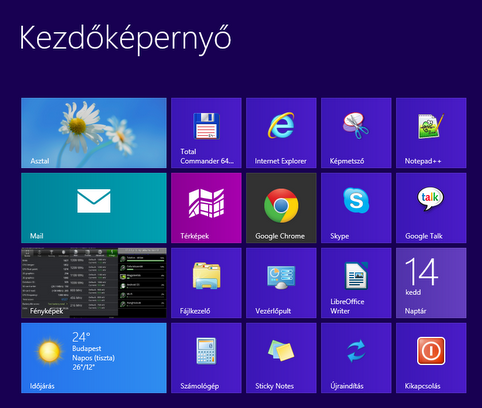Launch the Számológép calculator
482x408 pixels.
(x=206, y=358)
